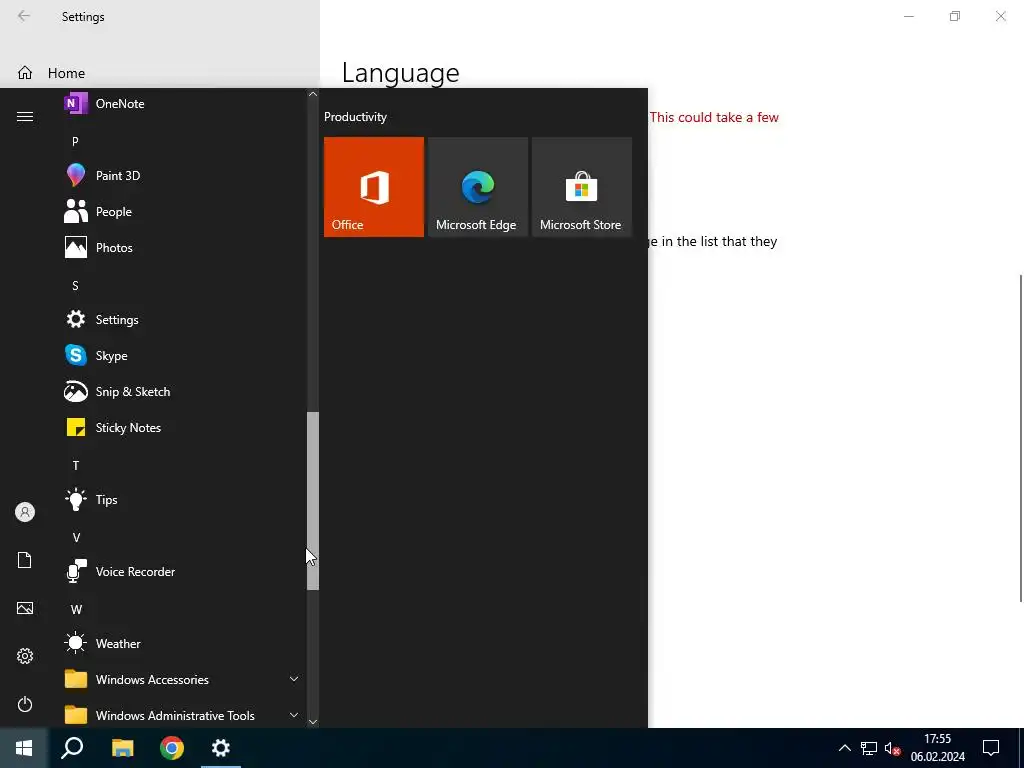Image resolution: width=1024 pixels, height=768 pixels.
Task: Open the Action Center notifications
Action: [x=991, y=748]
